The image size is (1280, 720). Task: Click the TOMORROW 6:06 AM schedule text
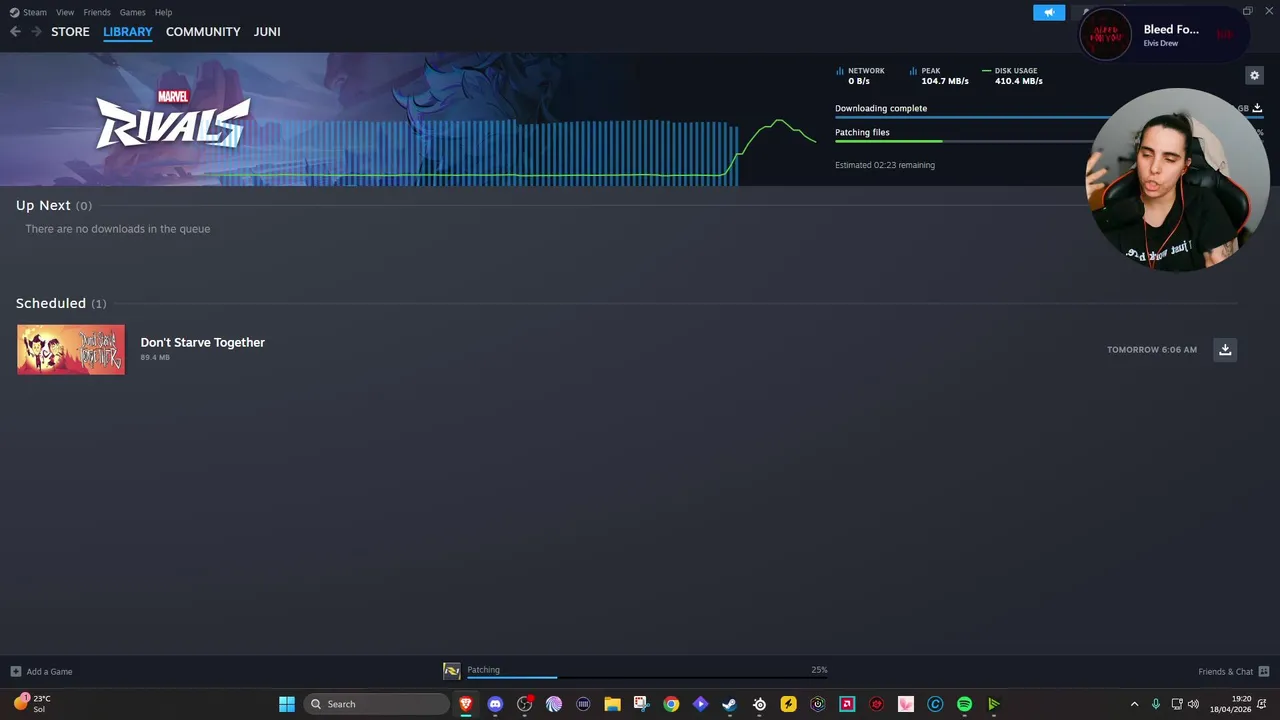1152,349
